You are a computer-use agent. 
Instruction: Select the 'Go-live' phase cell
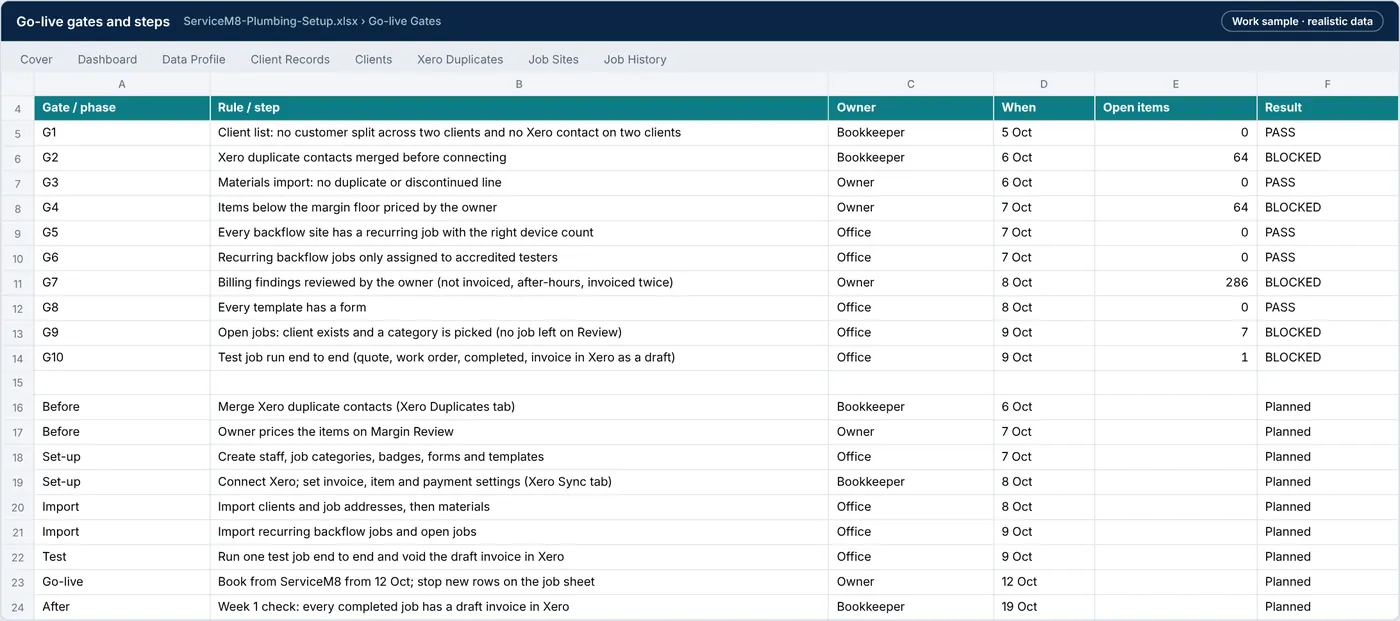tap(122, 582)
